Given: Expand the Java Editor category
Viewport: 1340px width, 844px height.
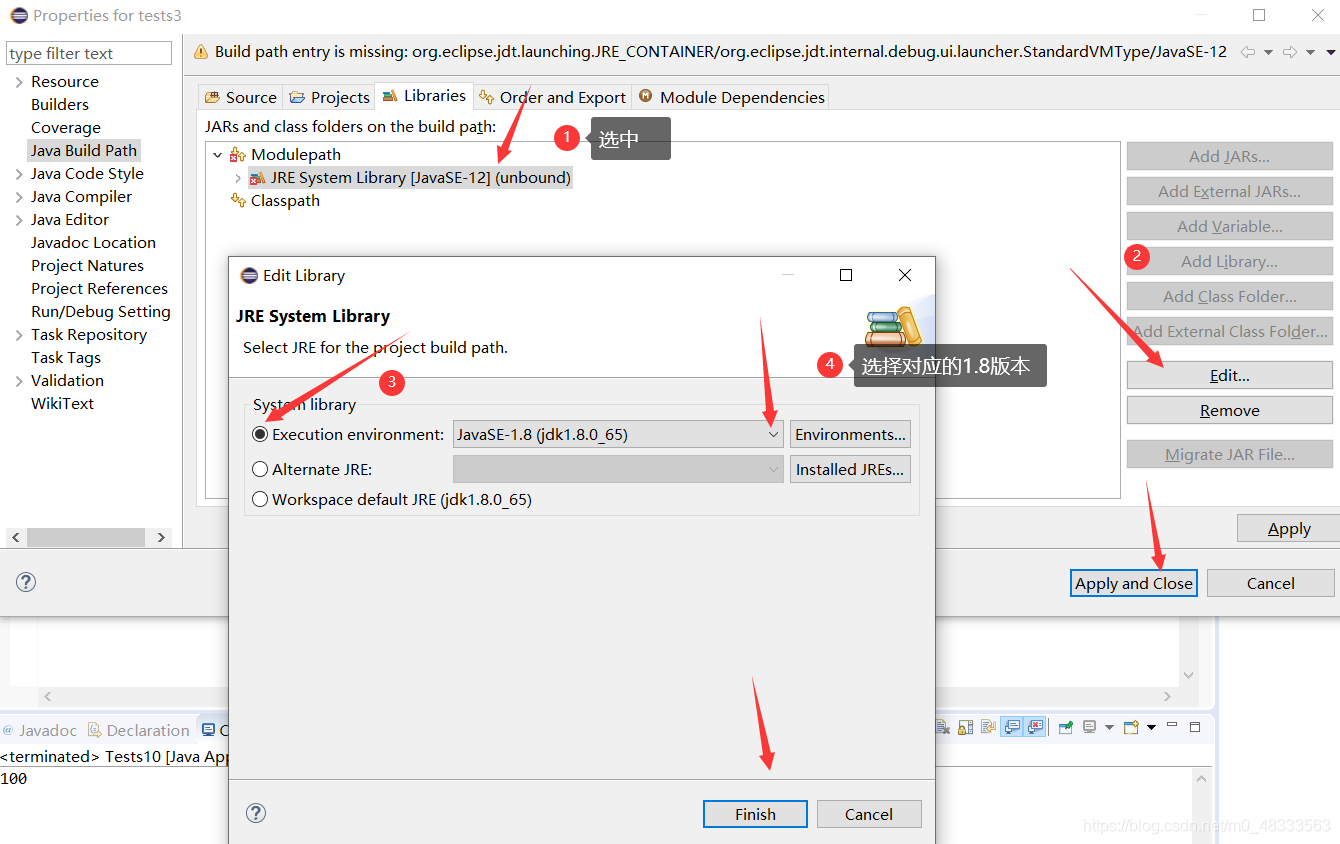Looking at the screenshot, I should 19,220.
